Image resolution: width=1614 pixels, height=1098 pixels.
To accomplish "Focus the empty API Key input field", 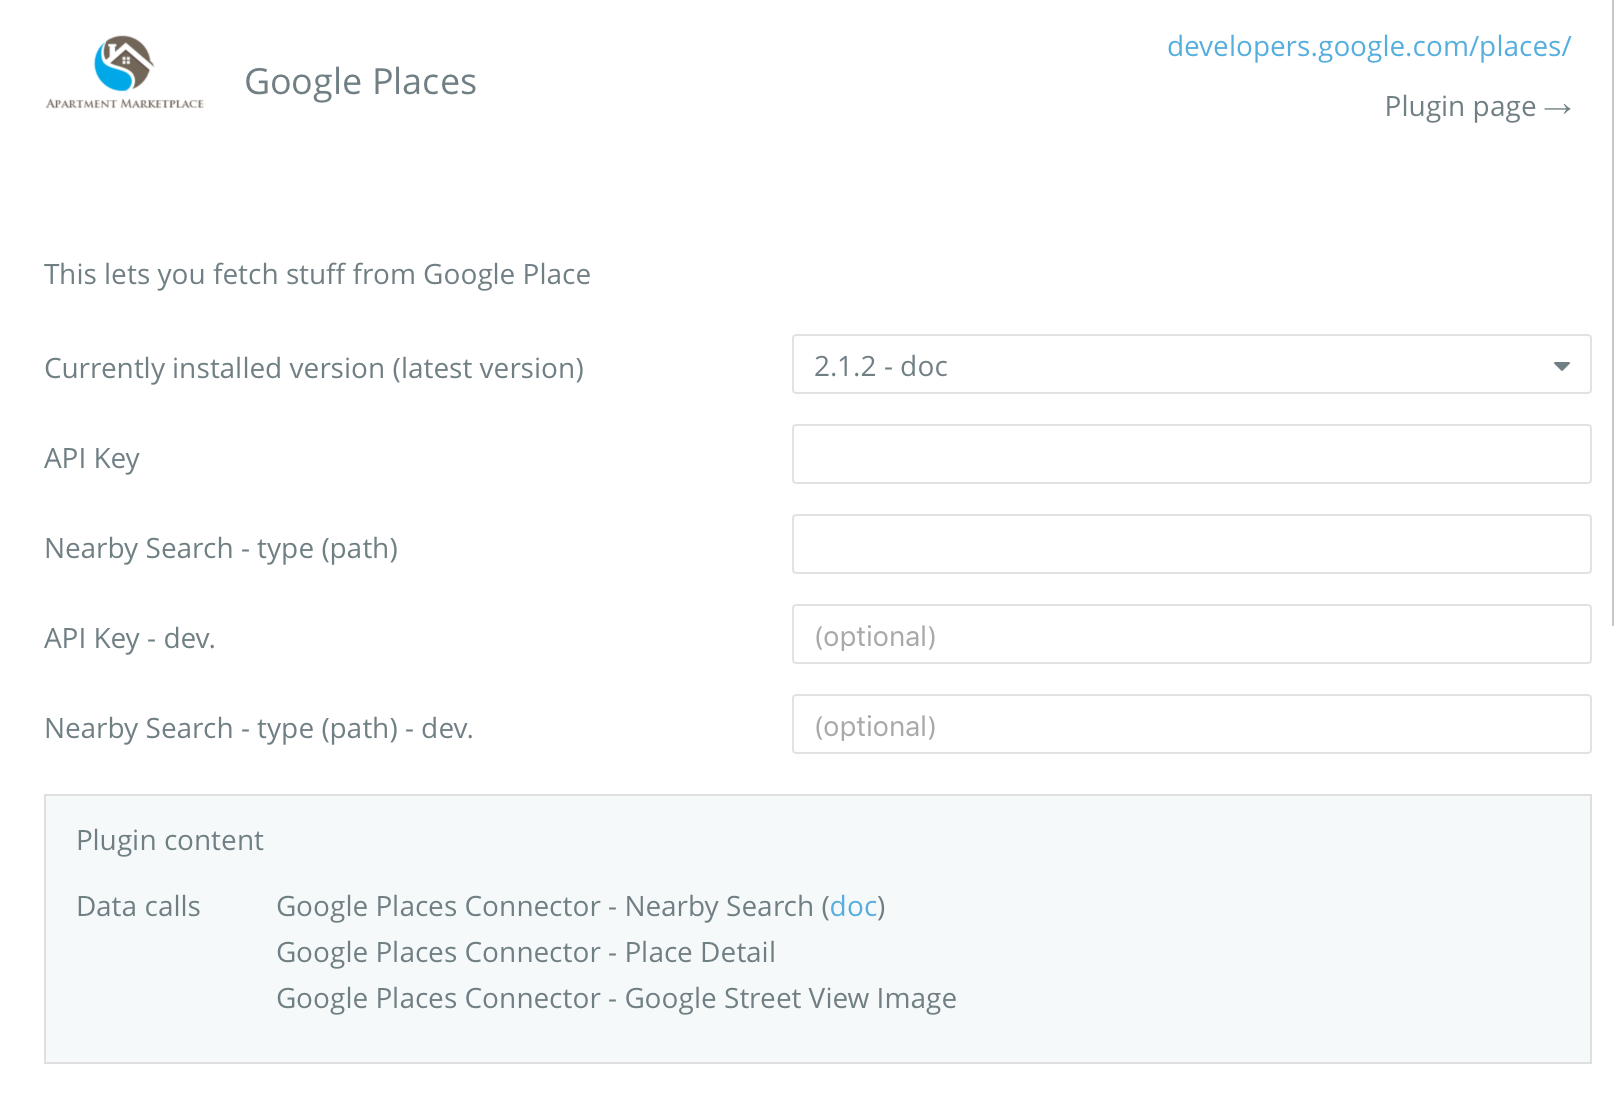I will [x=1190, y=455].
